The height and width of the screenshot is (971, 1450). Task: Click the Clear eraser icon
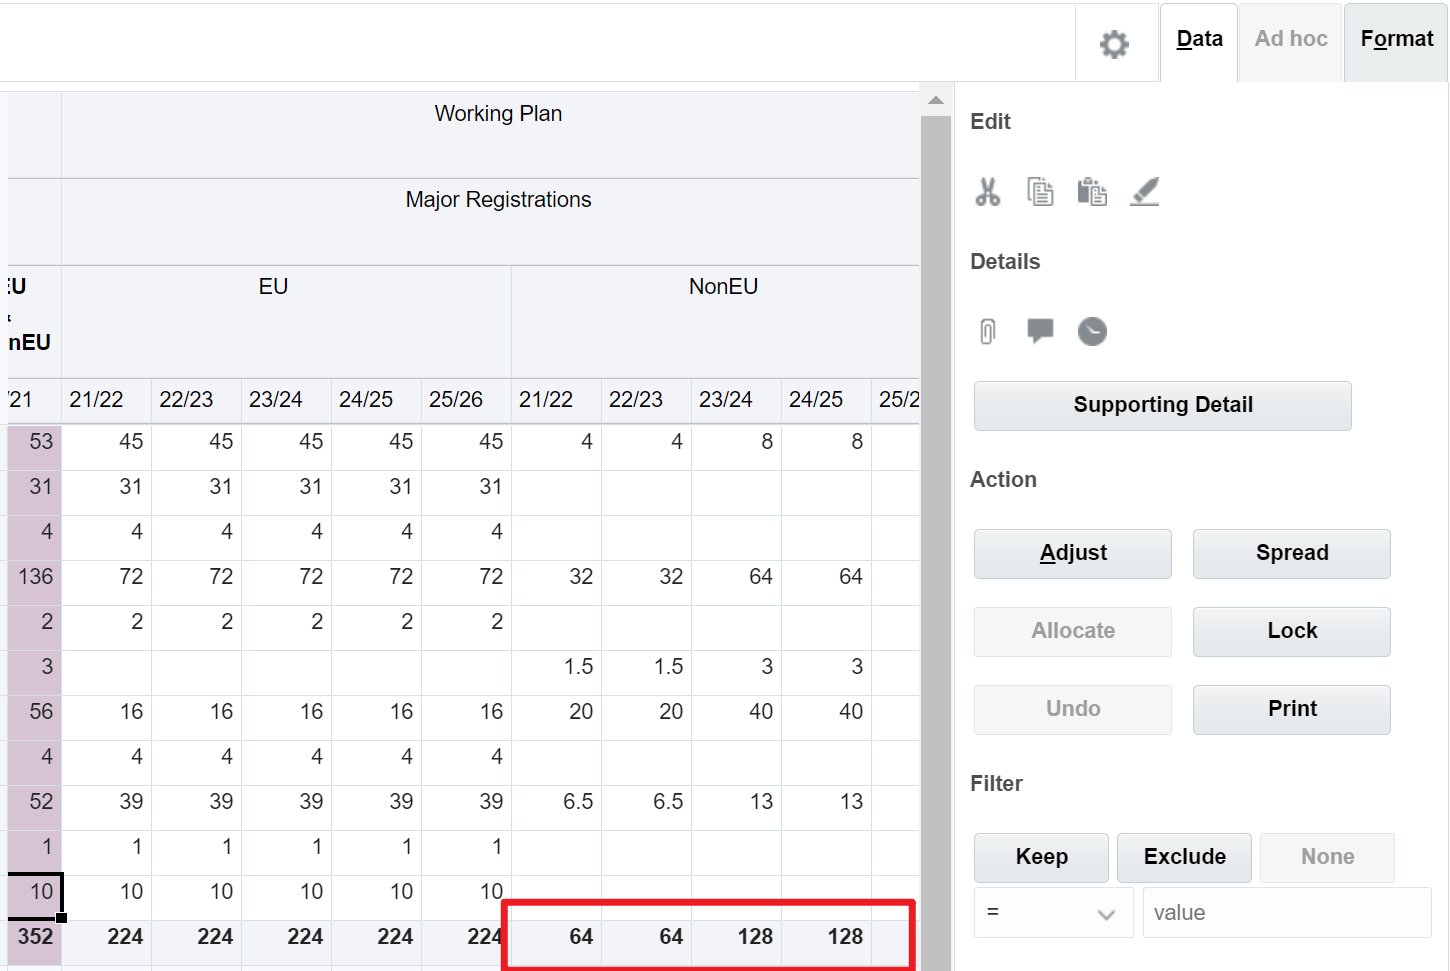1144,192
